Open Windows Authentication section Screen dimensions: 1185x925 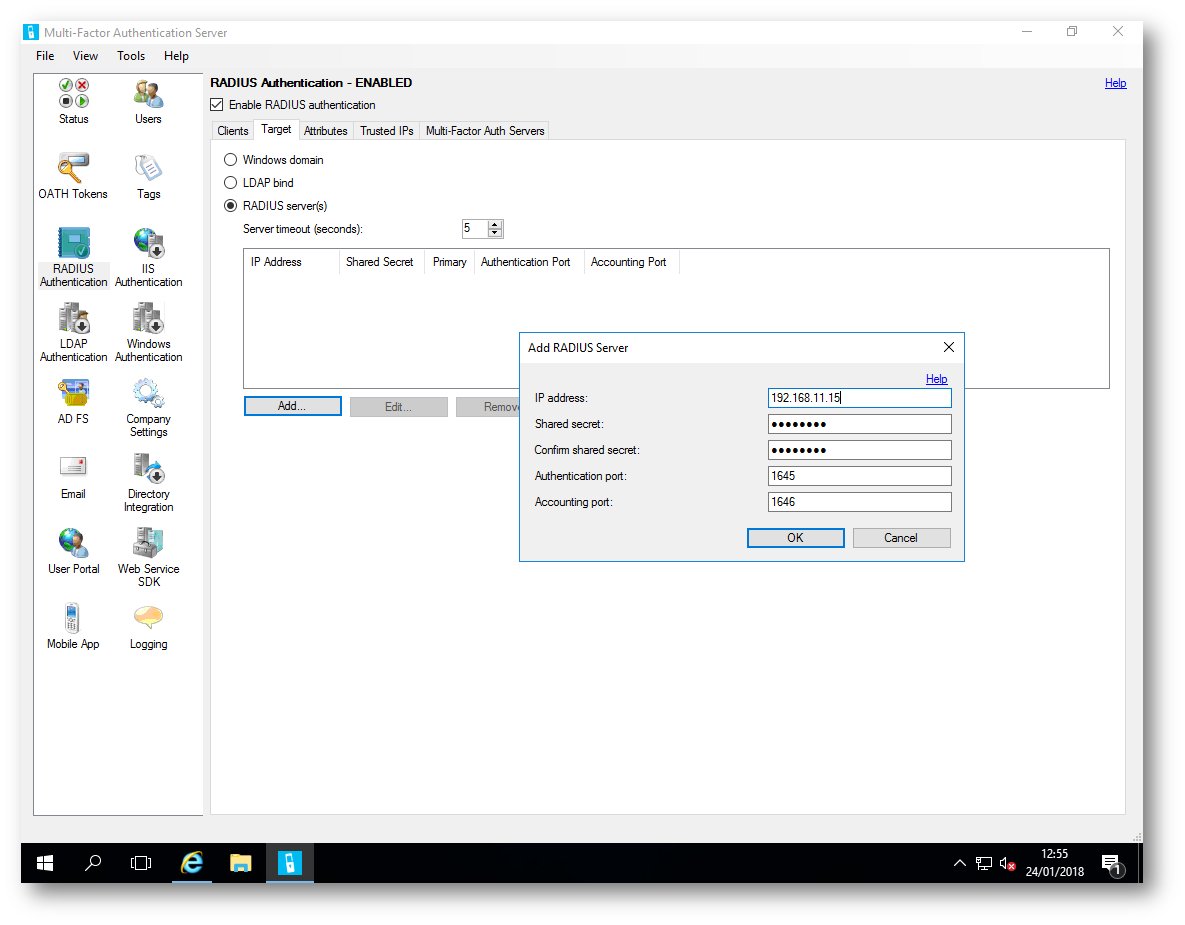pos(148,332)
